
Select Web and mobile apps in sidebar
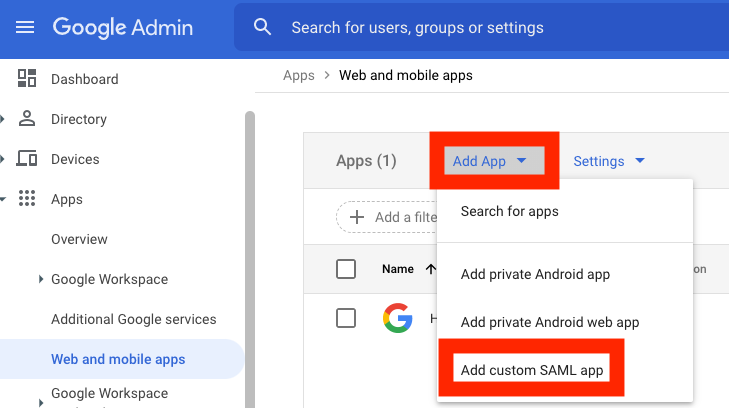[x=121, y=359]
